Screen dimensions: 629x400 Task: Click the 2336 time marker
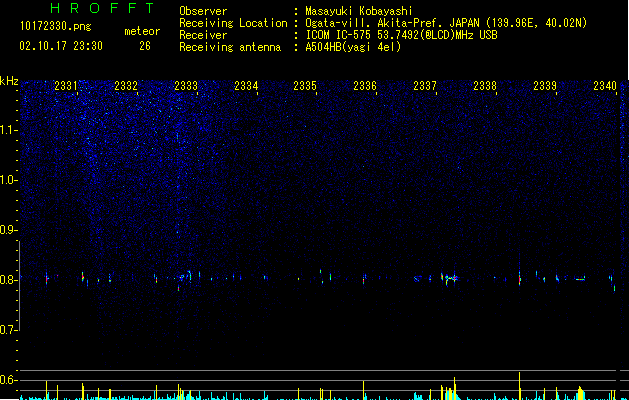coord(365,86)
